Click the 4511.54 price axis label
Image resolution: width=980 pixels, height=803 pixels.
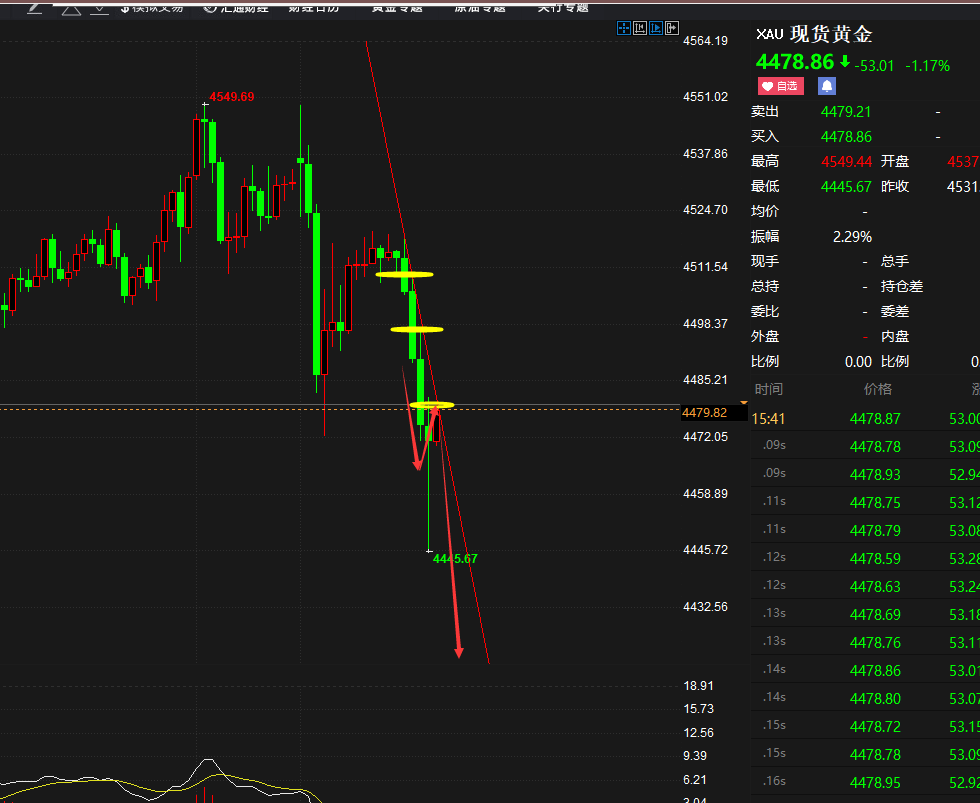[705, 267]
